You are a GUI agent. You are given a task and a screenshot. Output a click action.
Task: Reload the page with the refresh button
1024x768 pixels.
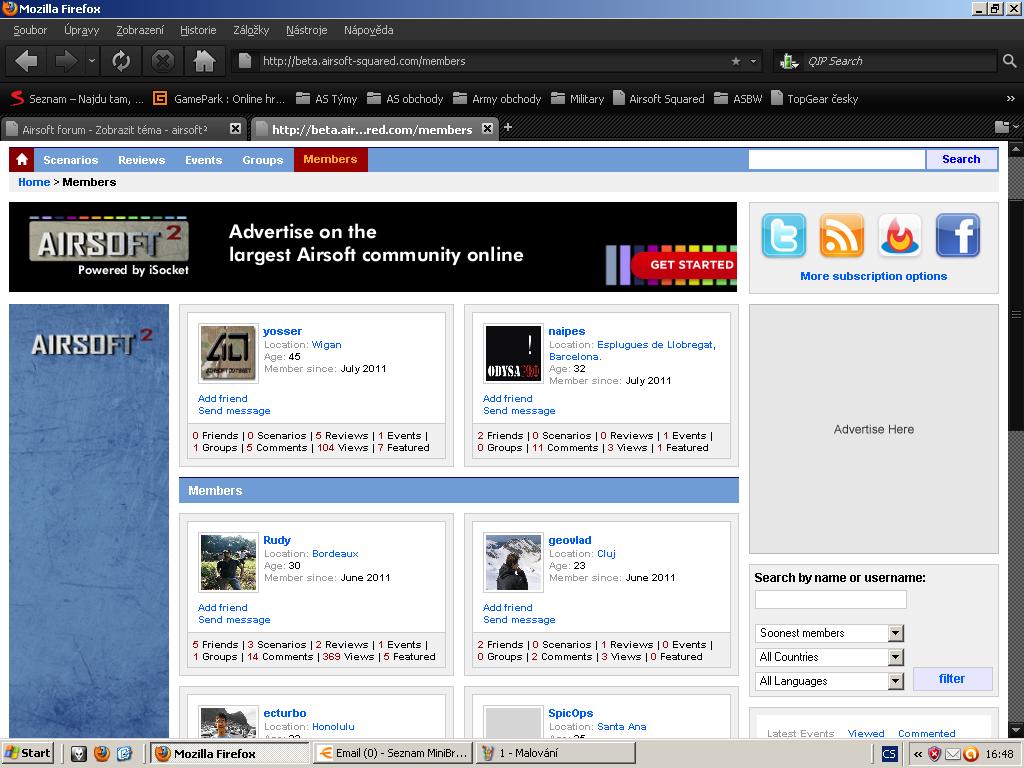point(121,61)
